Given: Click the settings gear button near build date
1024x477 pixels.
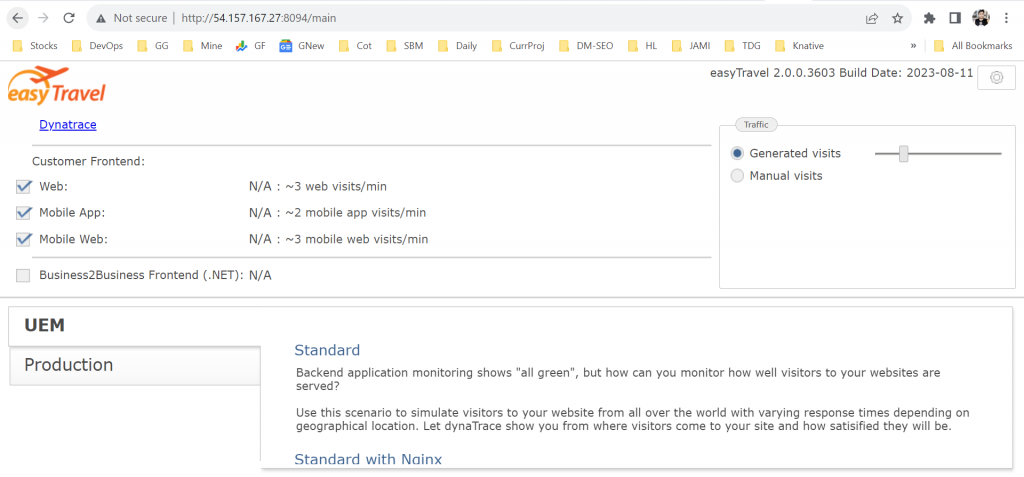Looking at the screenshot, I should pos(996,78).
